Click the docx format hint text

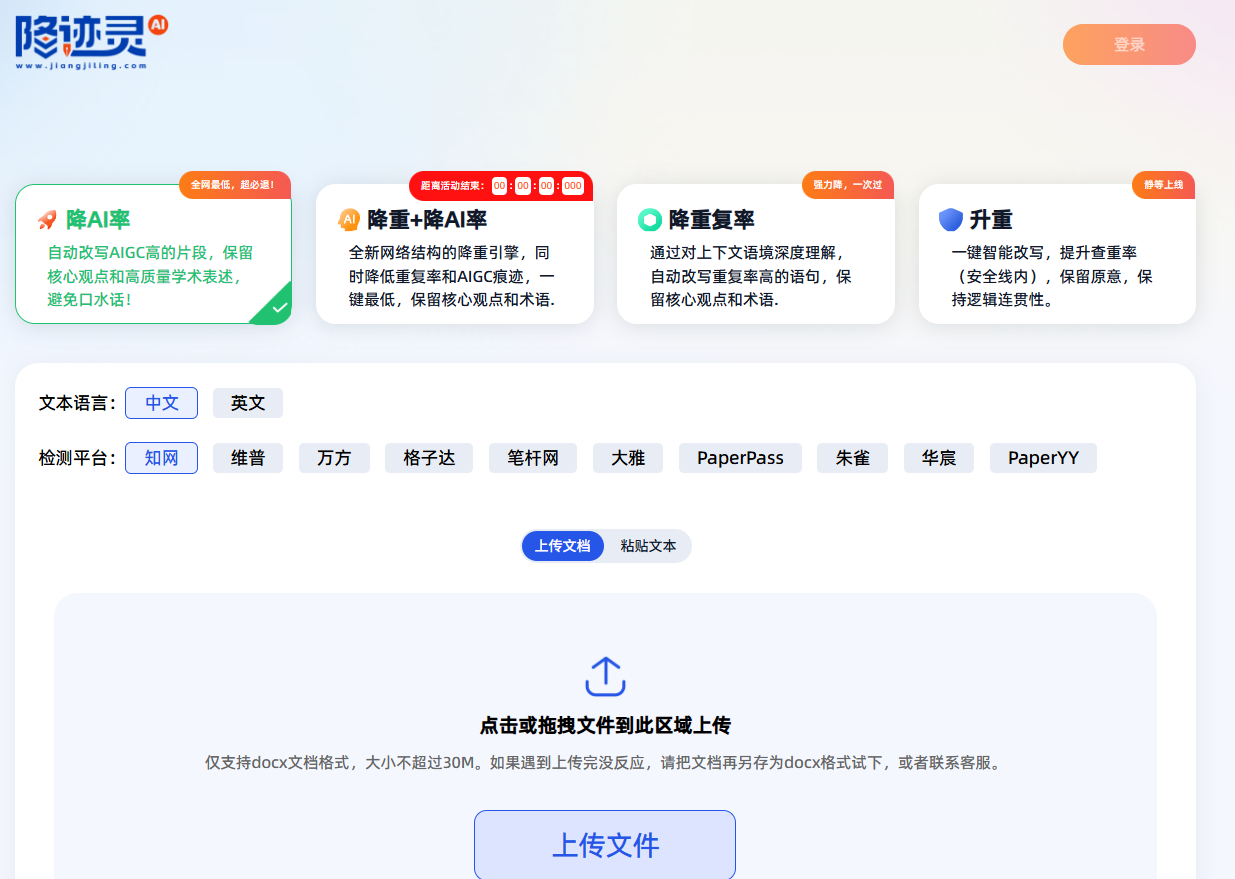tap(605, 763)
